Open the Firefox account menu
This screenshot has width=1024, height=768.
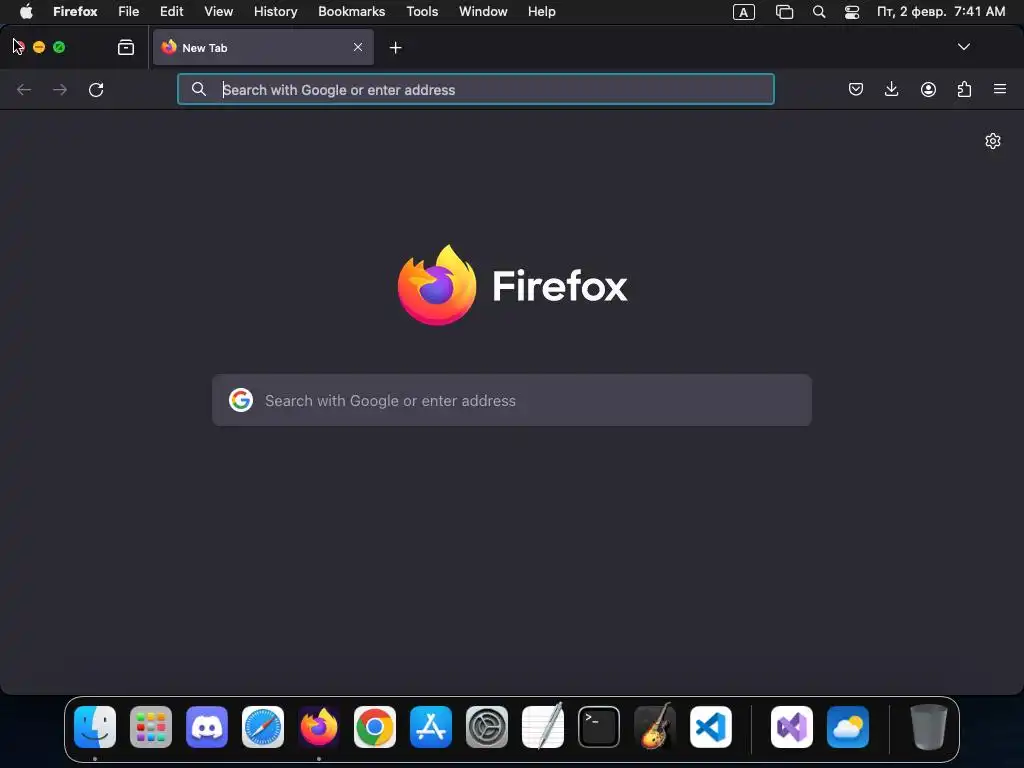tap(928, 89)
